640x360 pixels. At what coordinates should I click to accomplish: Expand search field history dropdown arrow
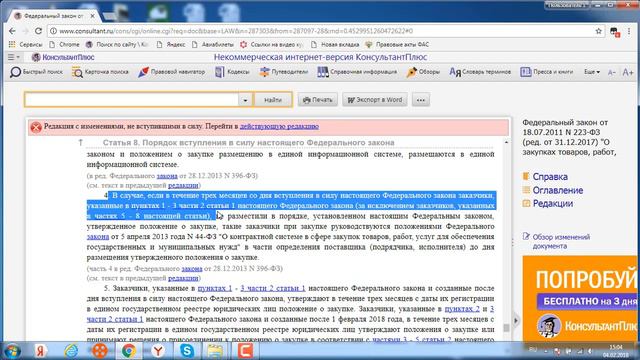(x=245, y=100)
